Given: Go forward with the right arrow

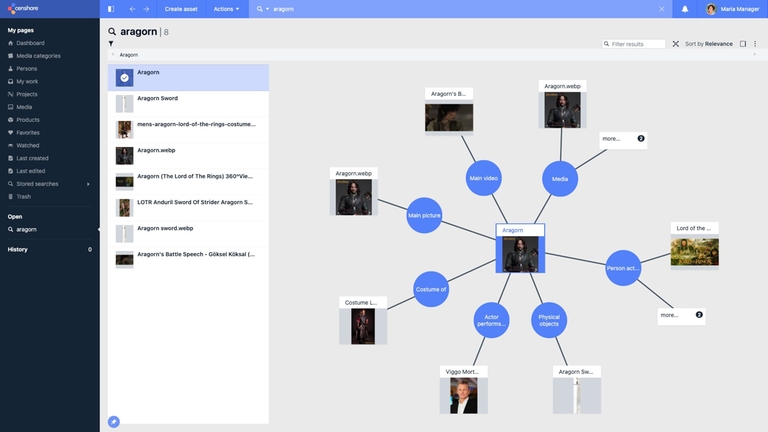Looking at the screenshot, I should point(146,9).
